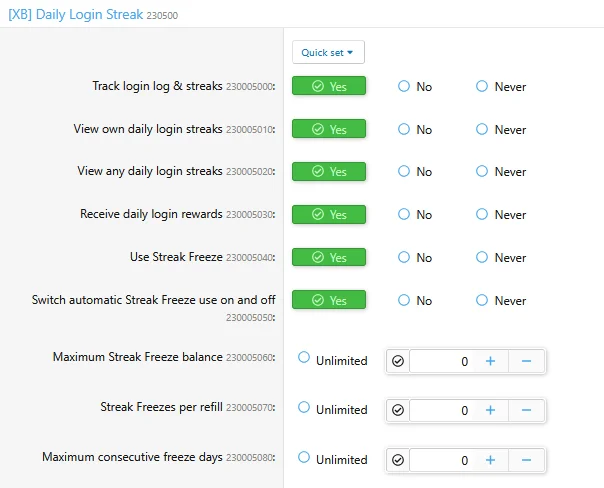The height and width of the screenshot is (488, 604).
Task: Select Never for Track login log & streaks
Action: 501,86
